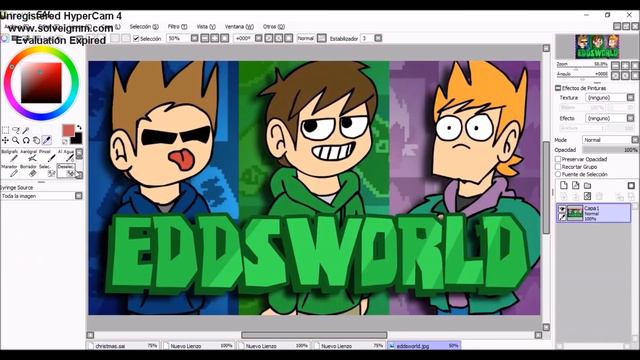Toggle the Selección checkbox in toolbar
640x360 pixels.
[x=136, y=39]
